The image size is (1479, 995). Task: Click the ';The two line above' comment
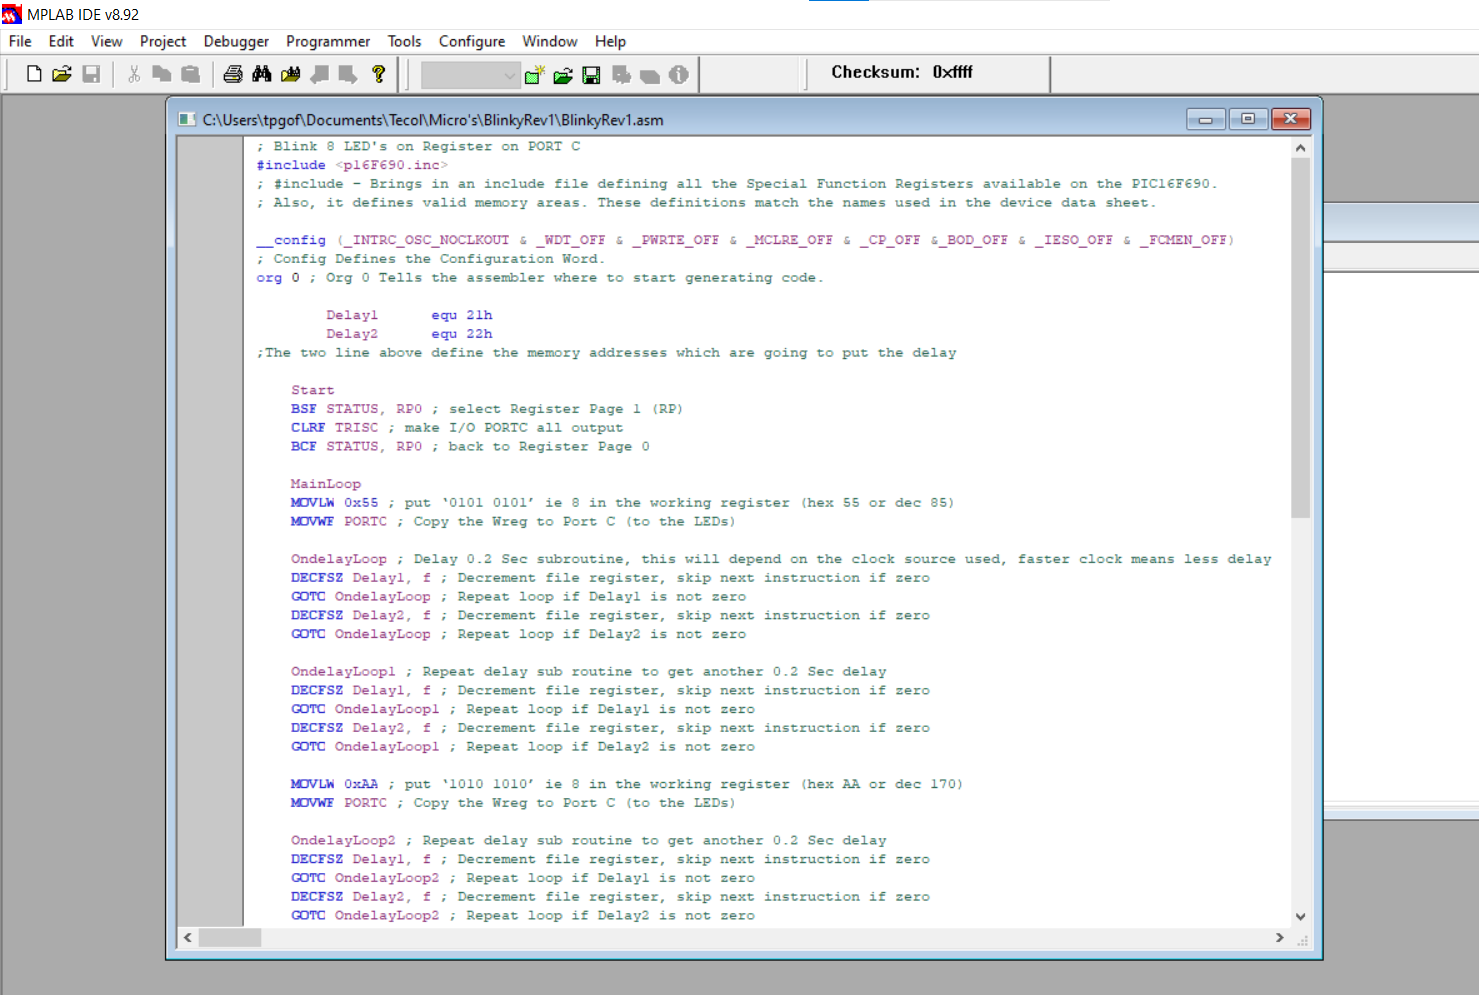(606, 353)
